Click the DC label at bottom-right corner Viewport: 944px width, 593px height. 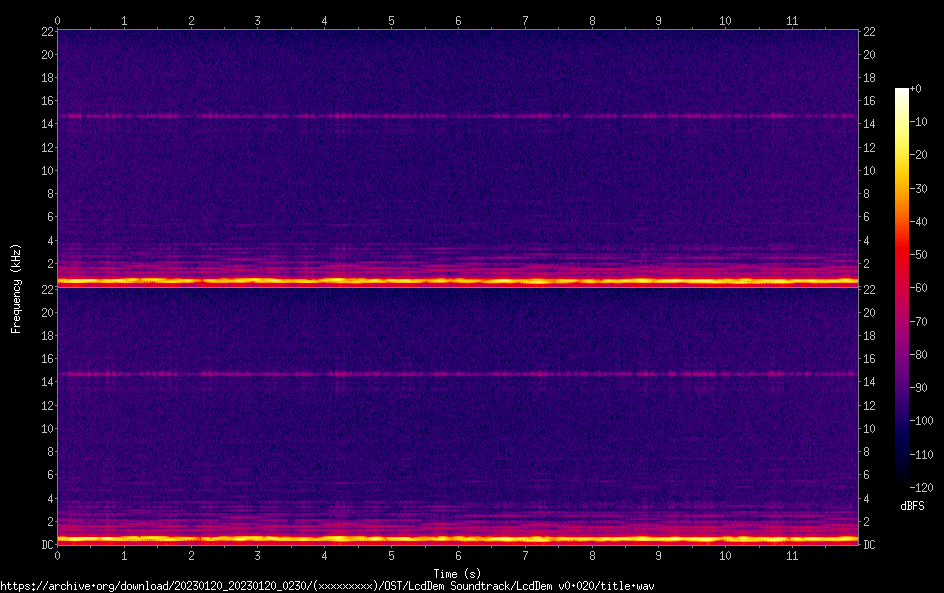(870, 544)
